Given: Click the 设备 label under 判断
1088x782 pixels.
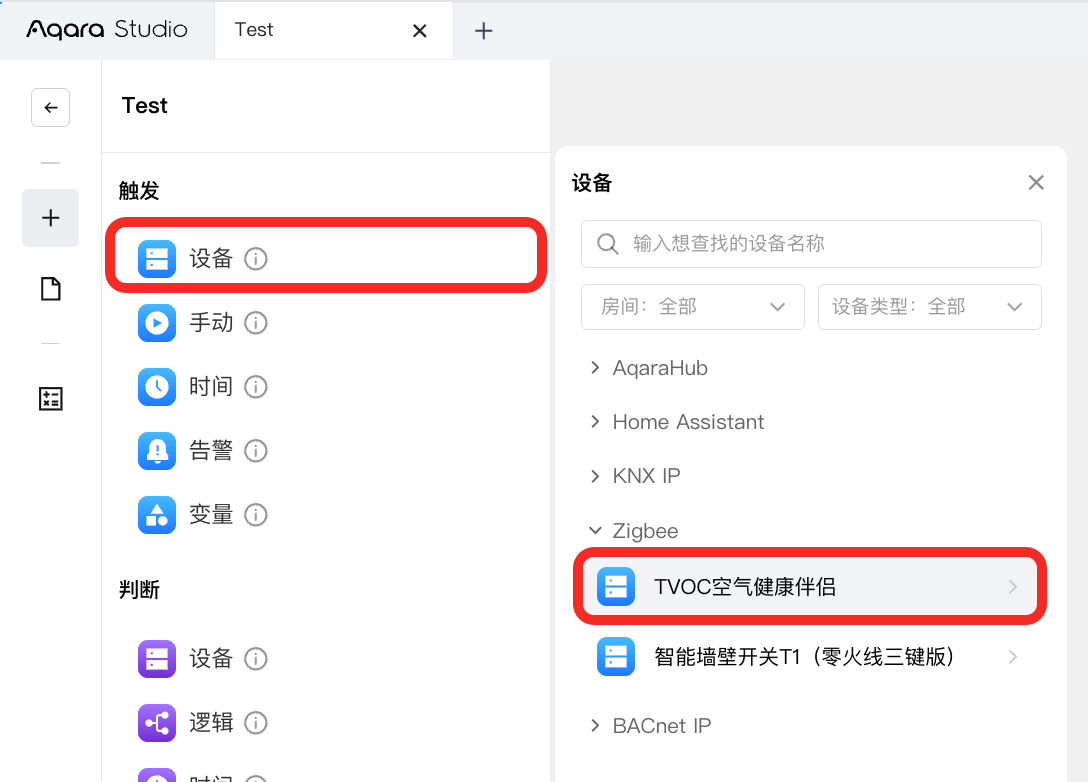Looking at the screenshot, I should click(211, 658).
